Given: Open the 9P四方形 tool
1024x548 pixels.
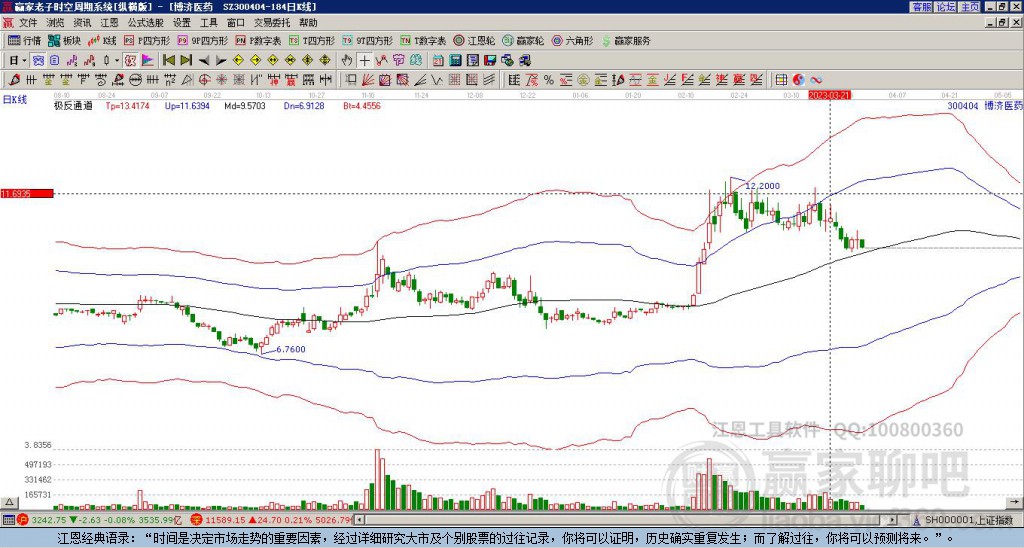Looking at the screenshot, I should point(202,40).
